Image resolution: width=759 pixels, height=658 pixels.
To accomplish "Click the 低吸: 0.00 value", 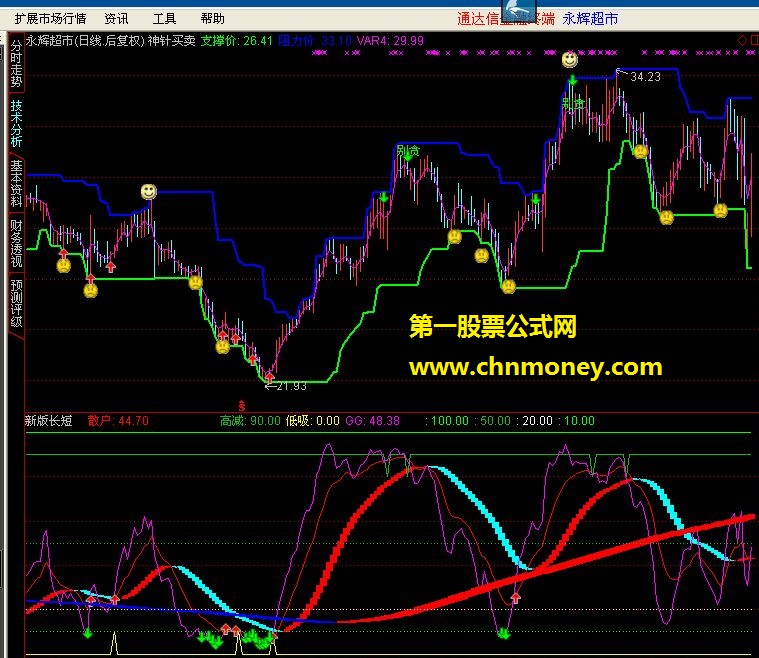I will (312, 421).
